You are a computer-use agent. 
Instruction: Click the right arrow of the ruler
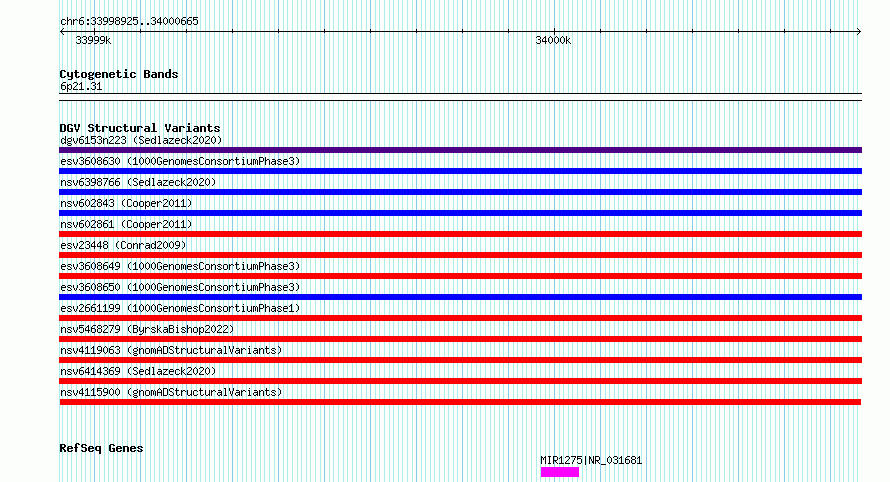[859, 32]
